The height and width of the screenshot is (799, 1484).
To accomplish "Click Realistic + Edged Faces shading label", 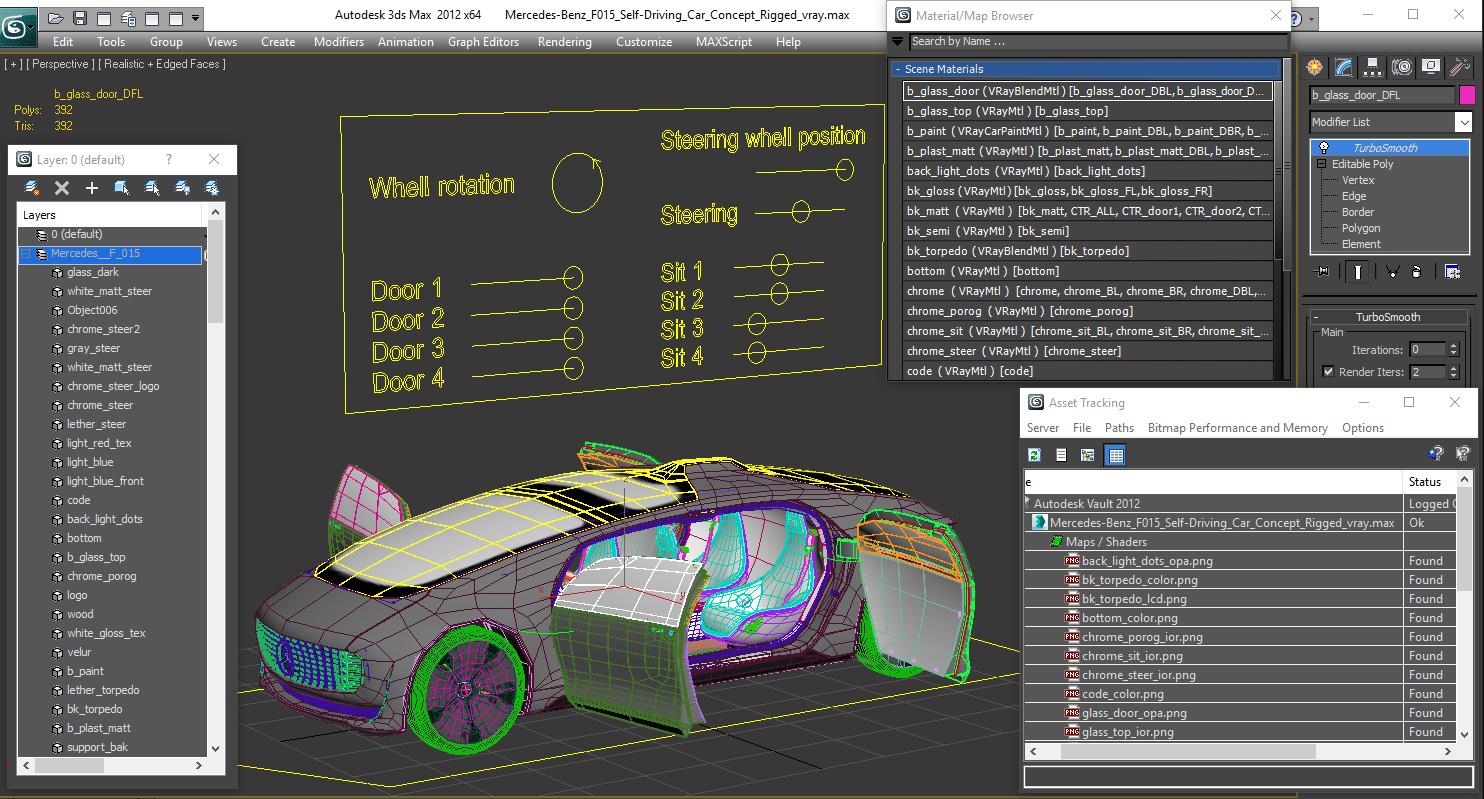I will coord(164,64).
